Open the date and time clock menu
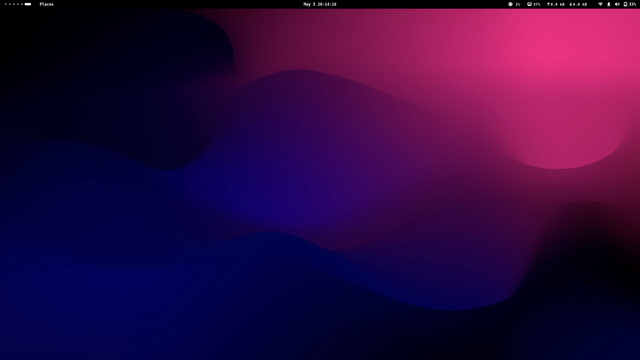 pos(320,4)
